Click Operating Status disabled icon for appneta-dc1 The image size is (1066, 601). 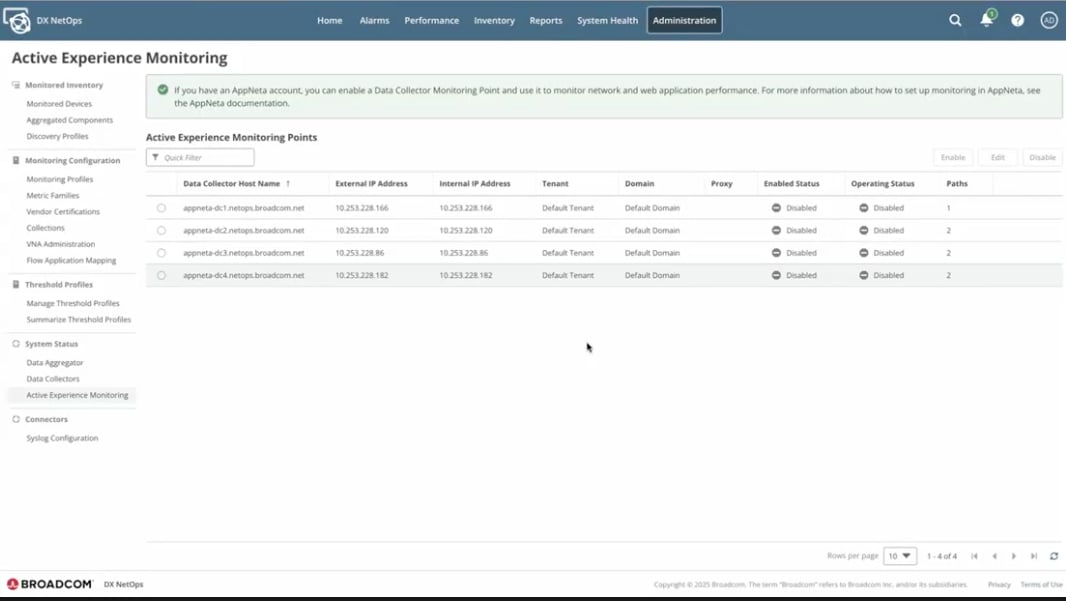pyautogui.click(x=863, y=208)
